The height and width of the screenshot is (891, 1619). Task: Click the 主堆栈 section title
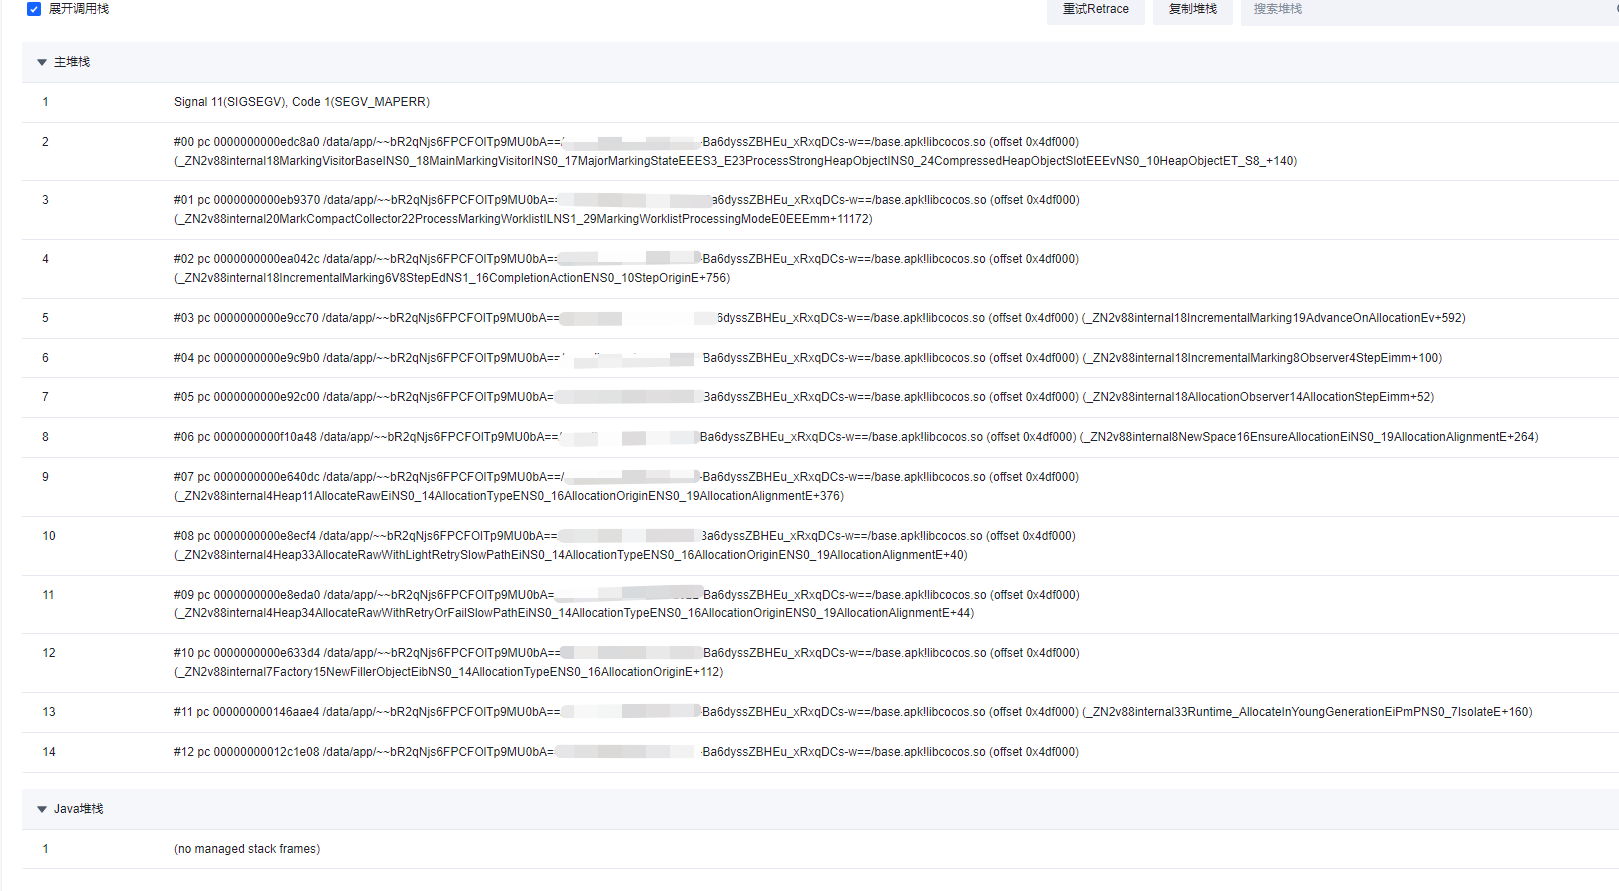click(x=72, y=62)
